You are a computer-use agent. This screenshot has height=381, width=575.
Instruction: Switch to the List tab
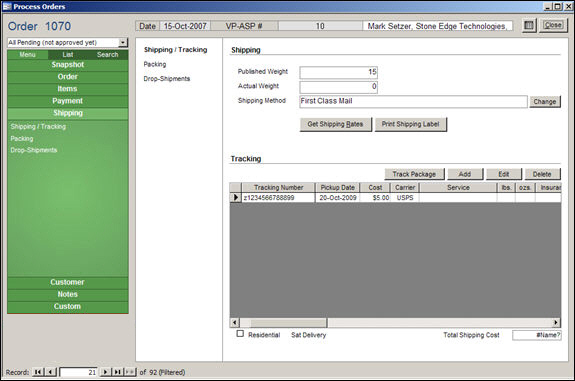pos(67,55)
